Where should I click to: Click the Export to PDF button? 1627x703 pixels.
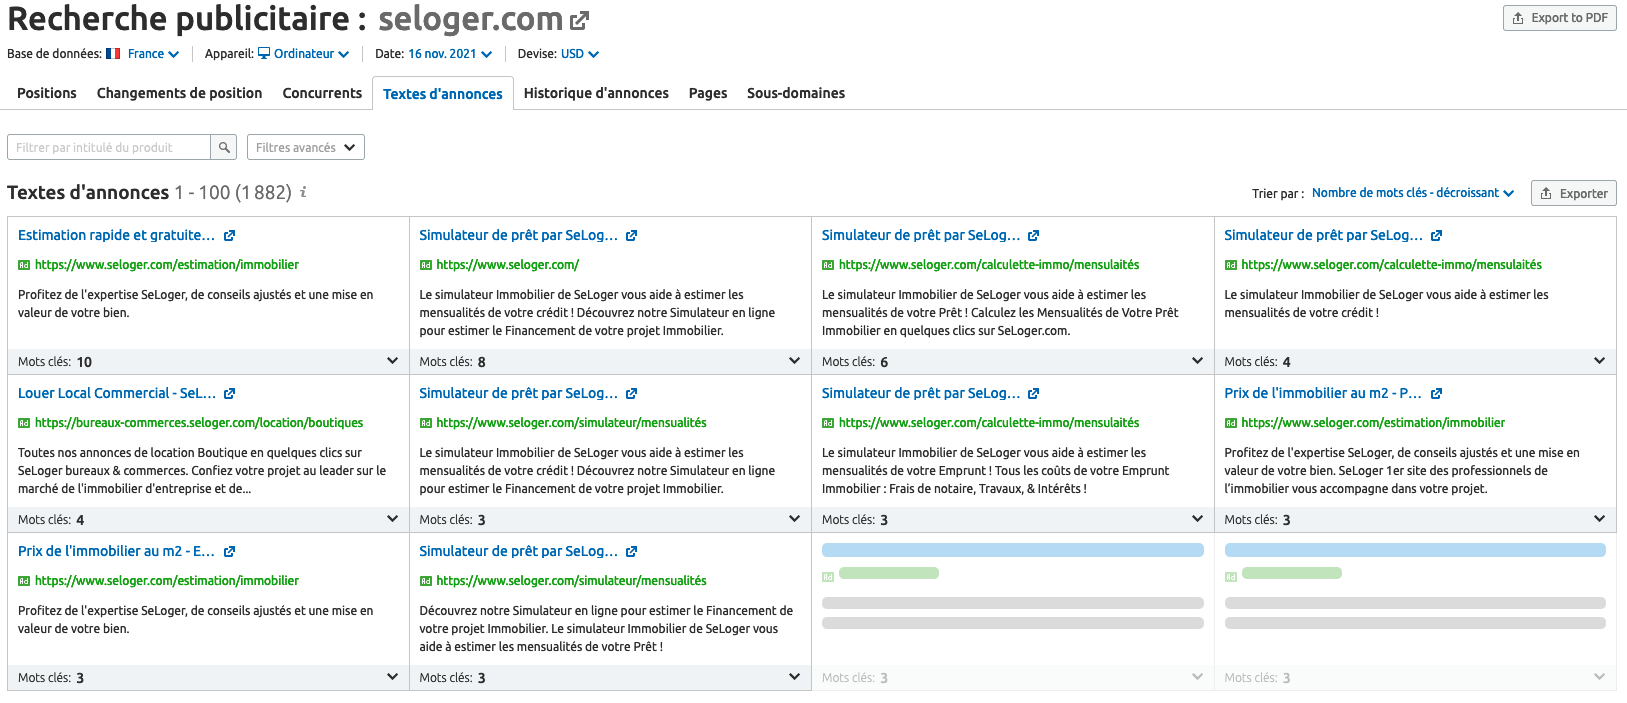(1559, 18)
